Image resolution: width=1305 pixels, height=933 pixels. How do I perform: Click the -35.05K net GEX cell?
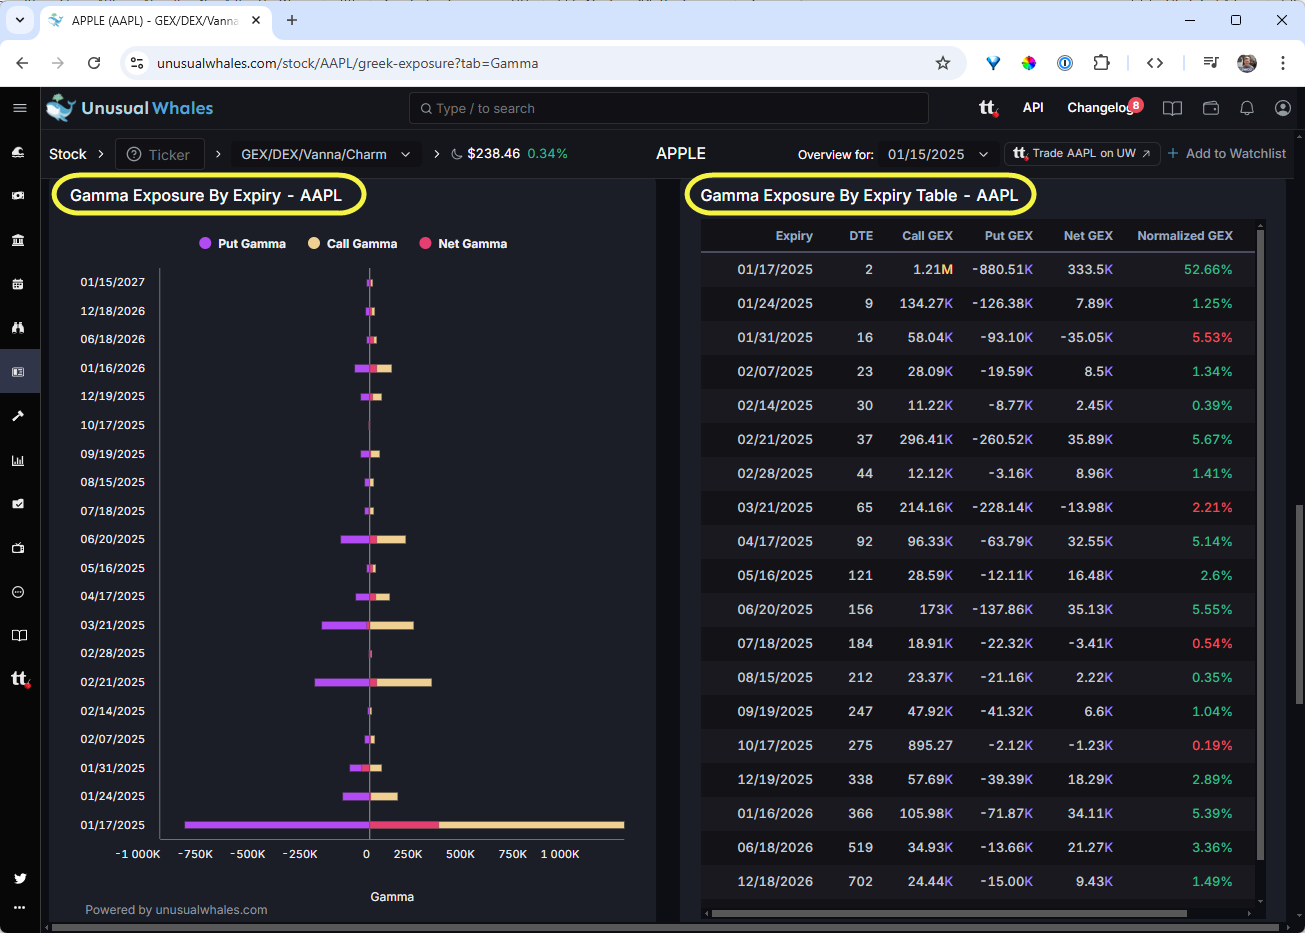coord(1087,338)
